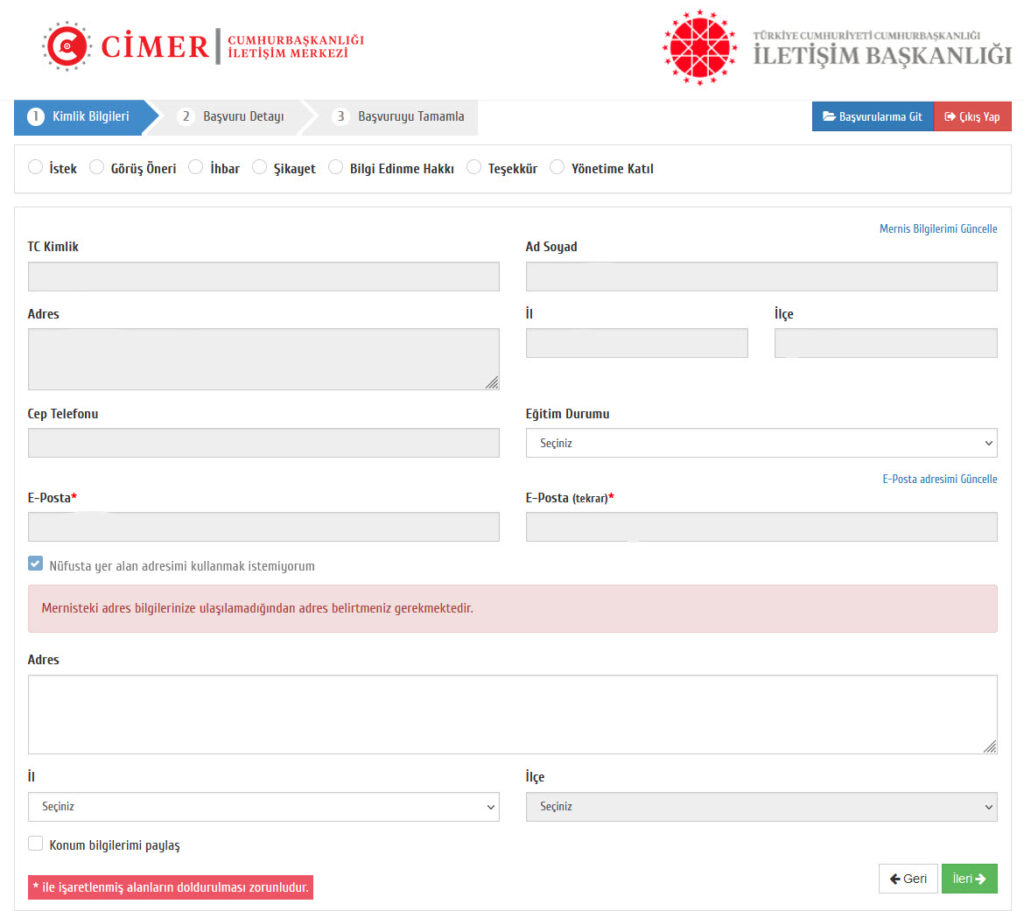
Task: Open the İlçe selection dropdown
Action: [x=761, y=807]
